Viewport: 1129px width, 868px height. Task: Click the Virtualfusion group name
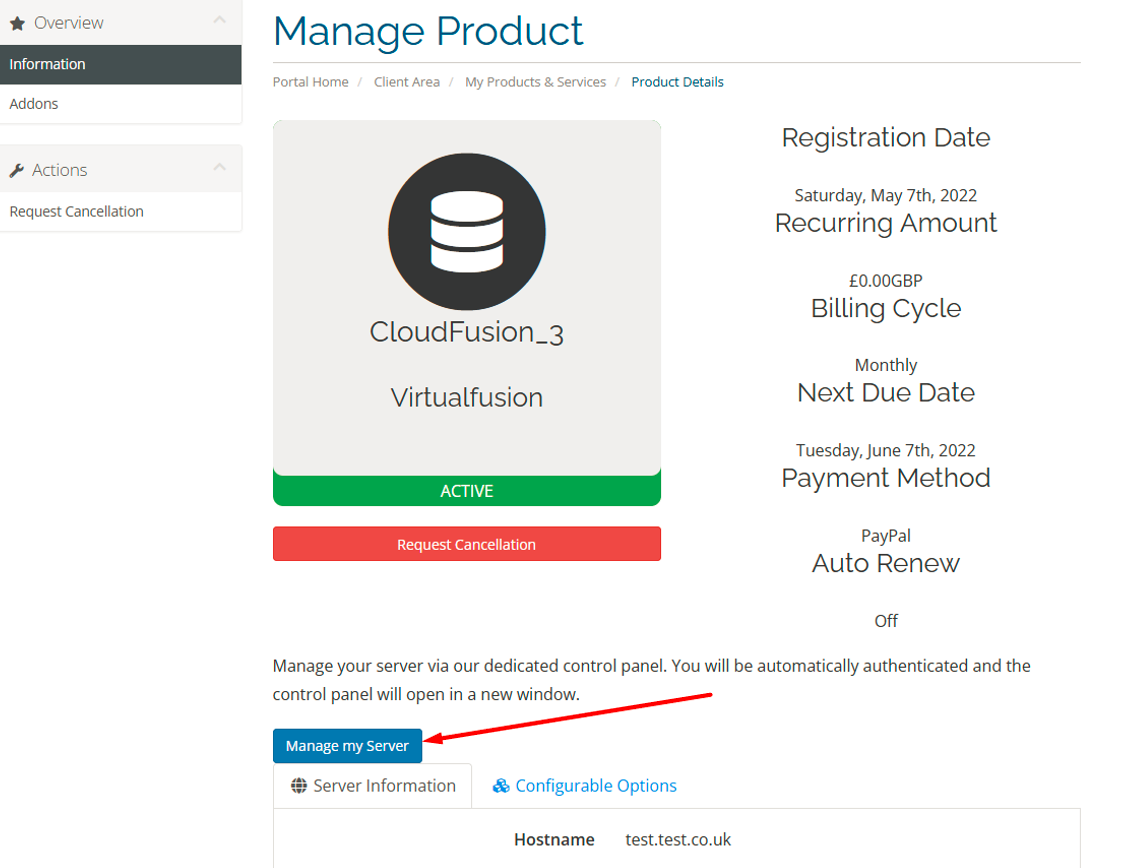point(467,397)
